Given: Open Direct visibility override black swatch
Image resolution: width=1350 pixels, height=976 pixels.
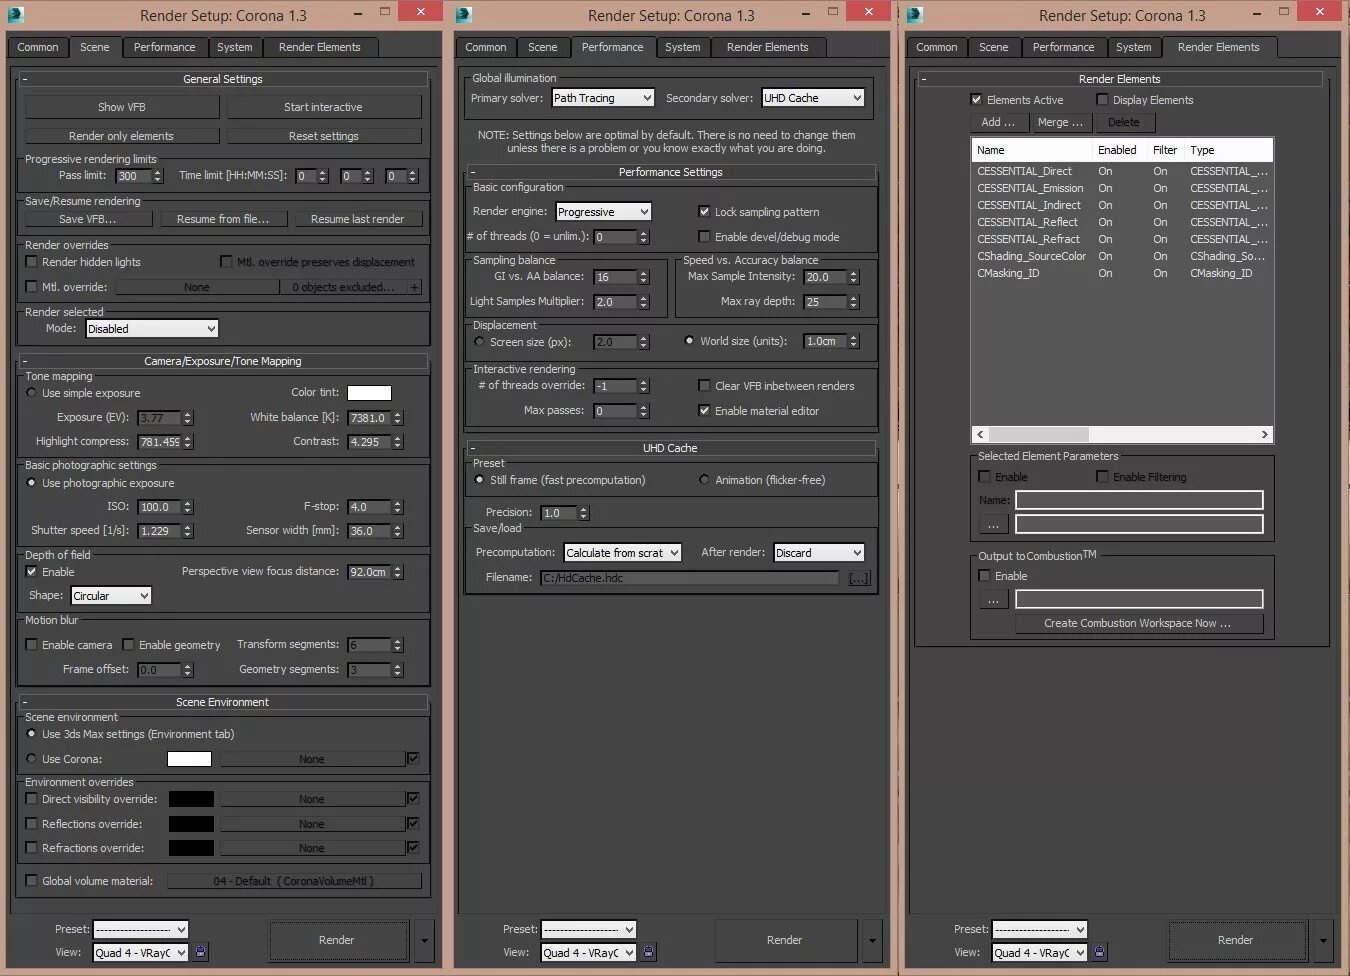Looking at the screenshot, I should pos(191,799).
